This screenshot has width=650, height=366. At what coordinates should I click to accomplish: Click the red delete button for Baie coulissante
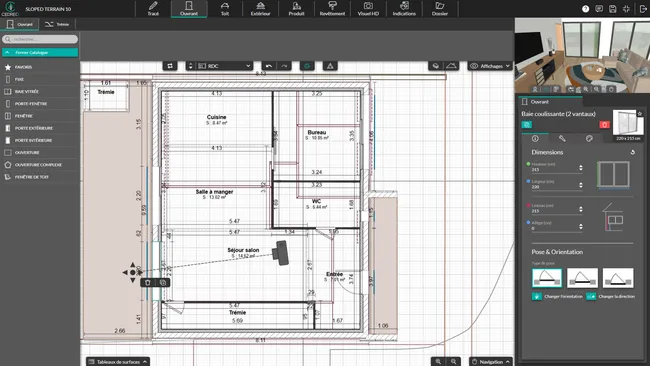(604, 124)
